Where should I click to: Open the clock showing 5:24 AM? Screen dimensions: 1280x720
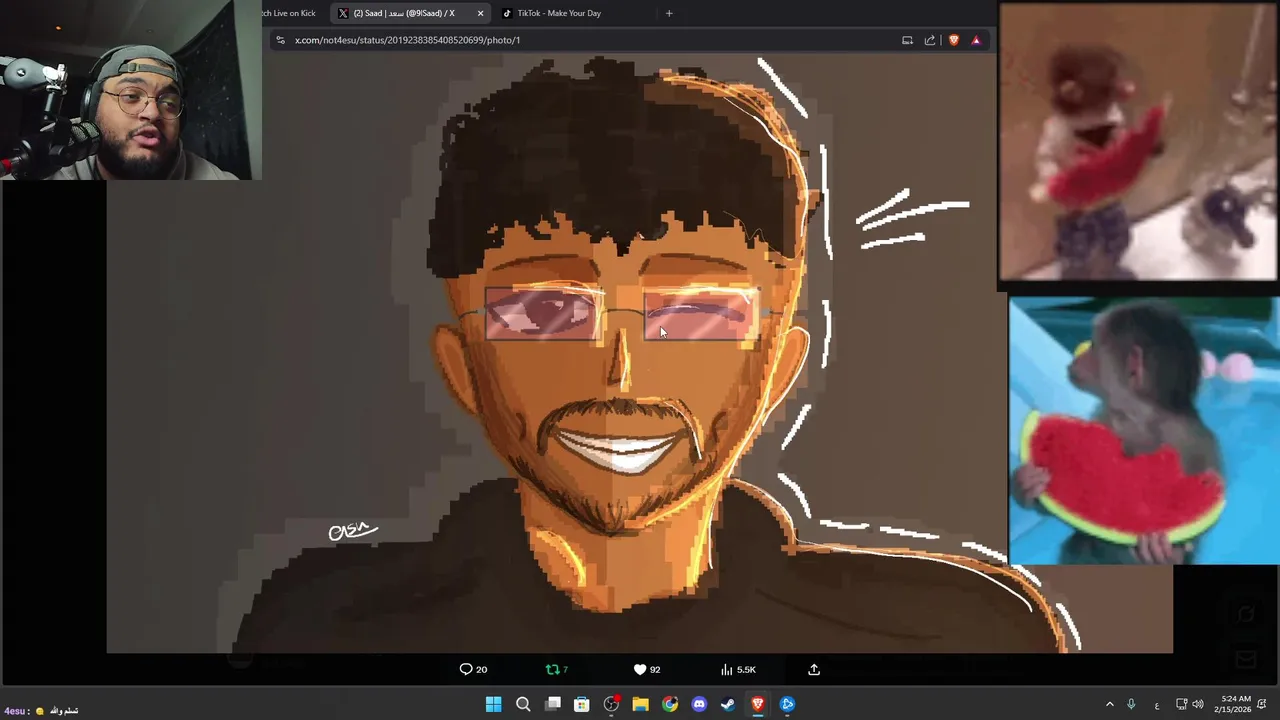tap(1235, 704)
